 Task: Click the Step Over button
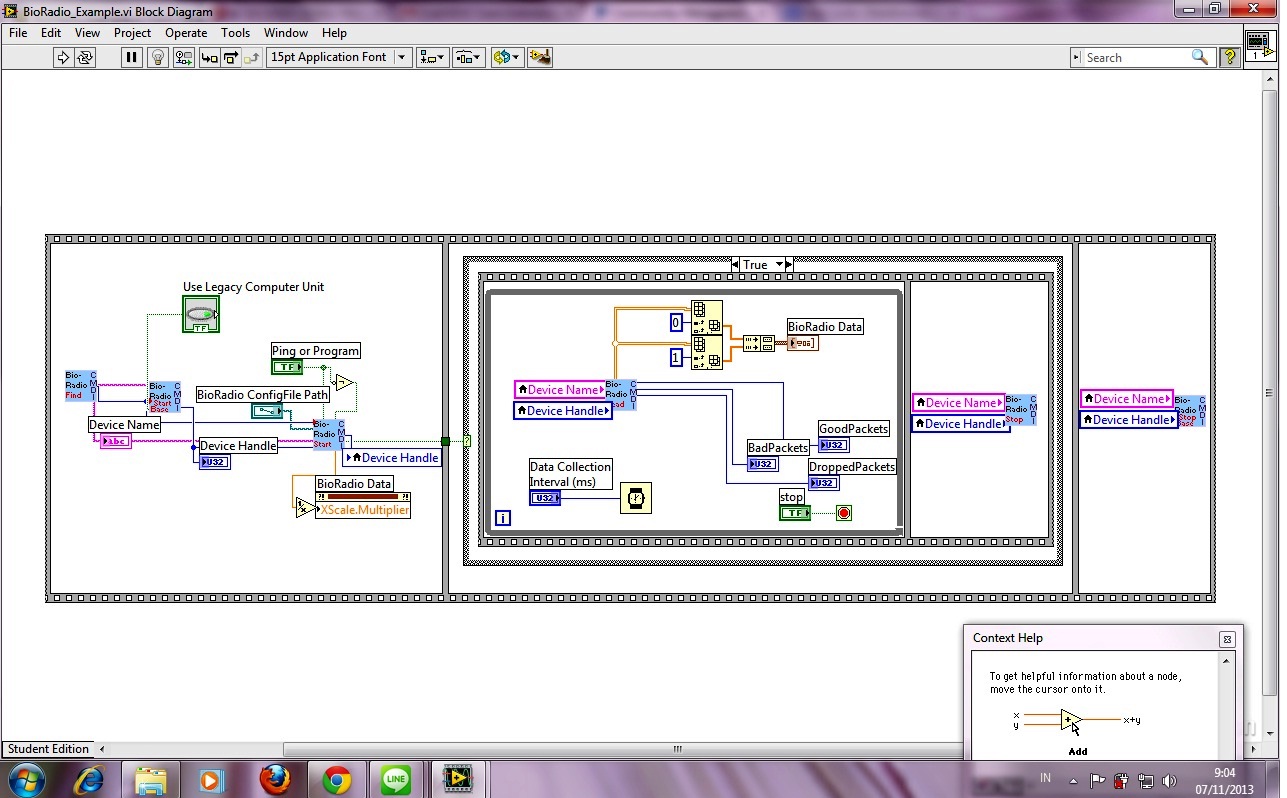(x=232, y=58)
